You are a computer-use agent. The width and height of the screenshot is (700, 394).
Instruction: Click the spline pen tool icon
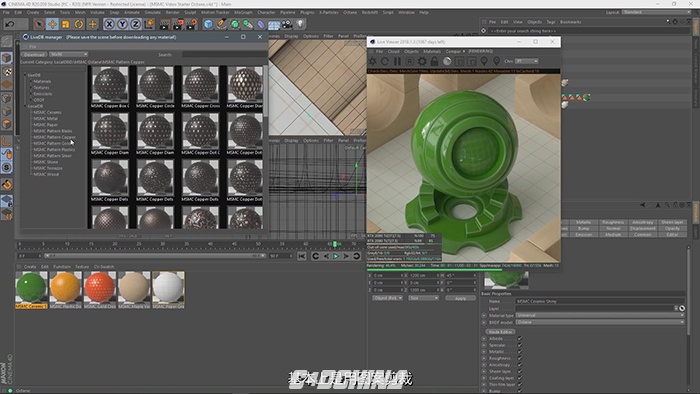[x=221, y=24]
